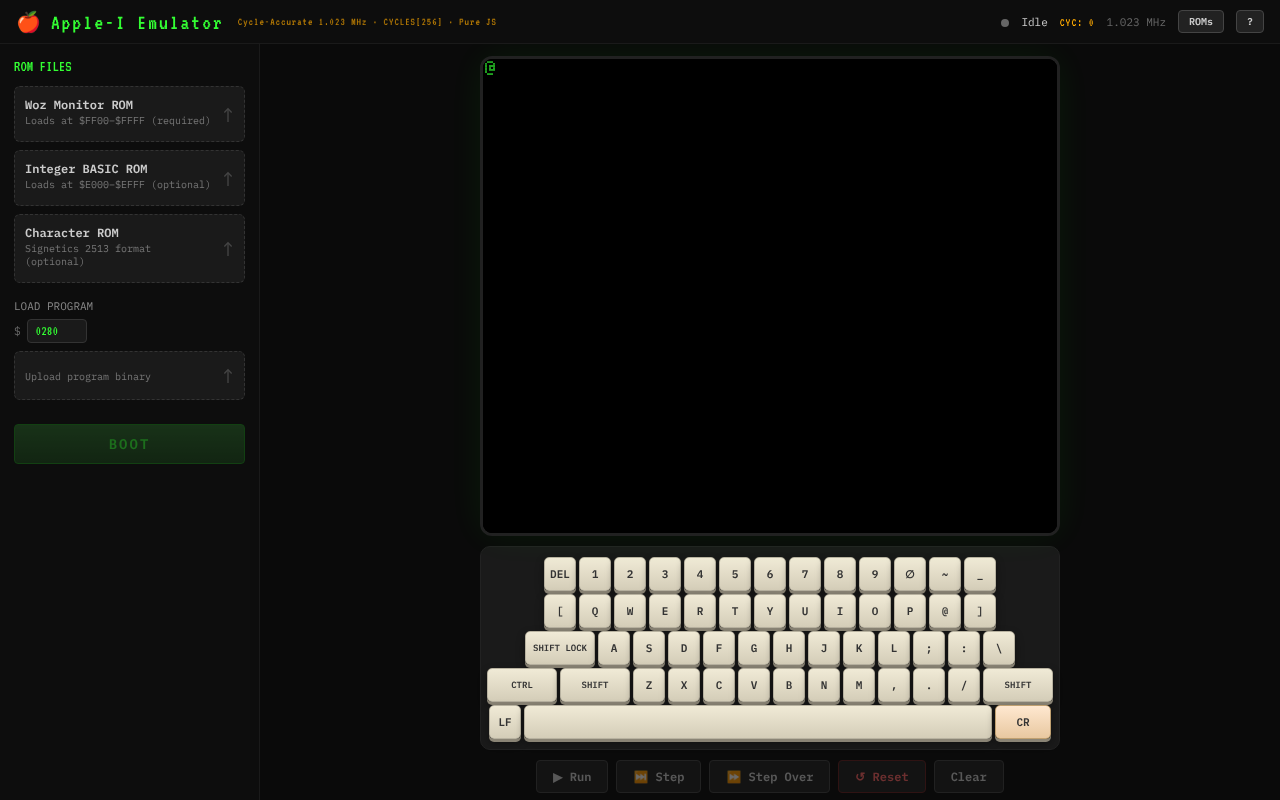Step Over the current instruction
1280x800 pixels.
(x=769, y=776)
